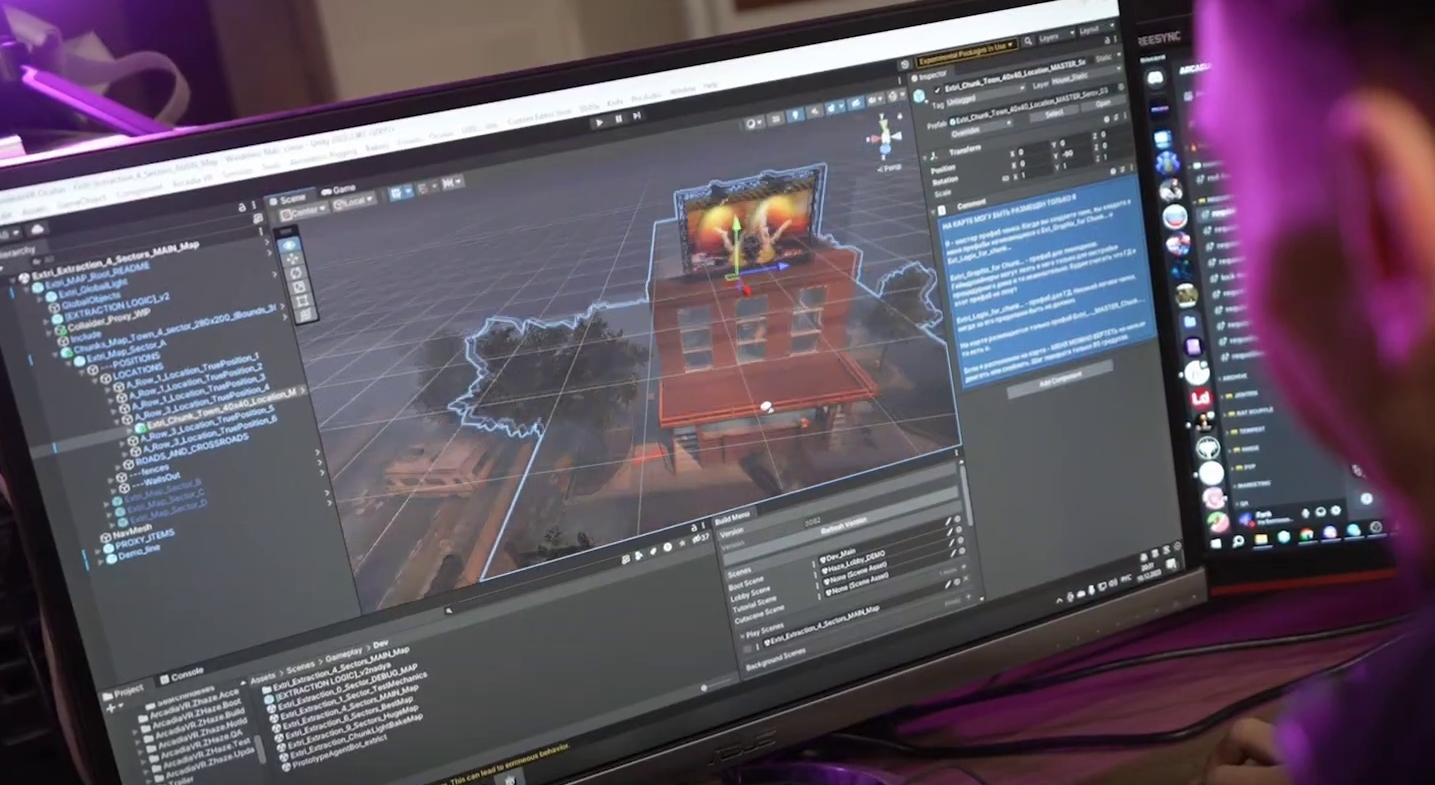Select the Rect tool in the scene overlay
1435x785 pixels.
click(x=302, y=301)
